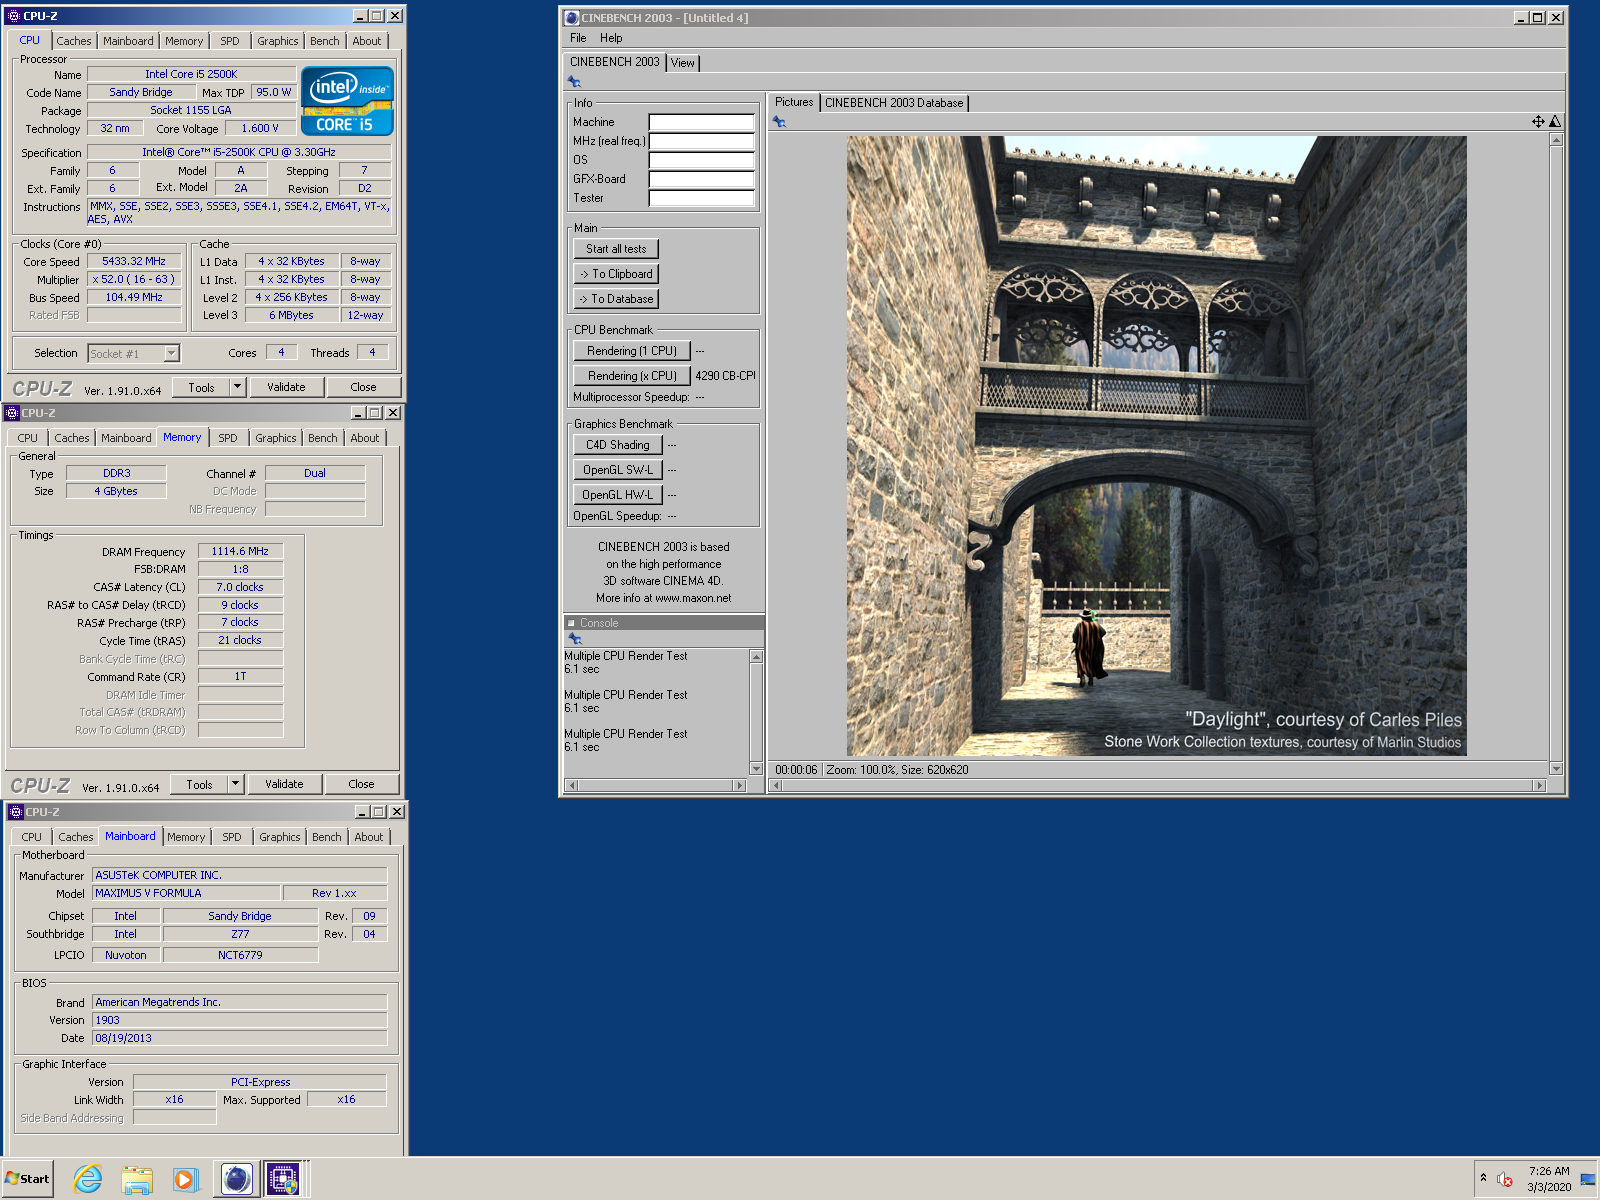Click the pin icon under the CINEBENCH 2003 tab
Viewport: 1600px width, 1200px height.
pyautogui.click(x=574, y=82)
